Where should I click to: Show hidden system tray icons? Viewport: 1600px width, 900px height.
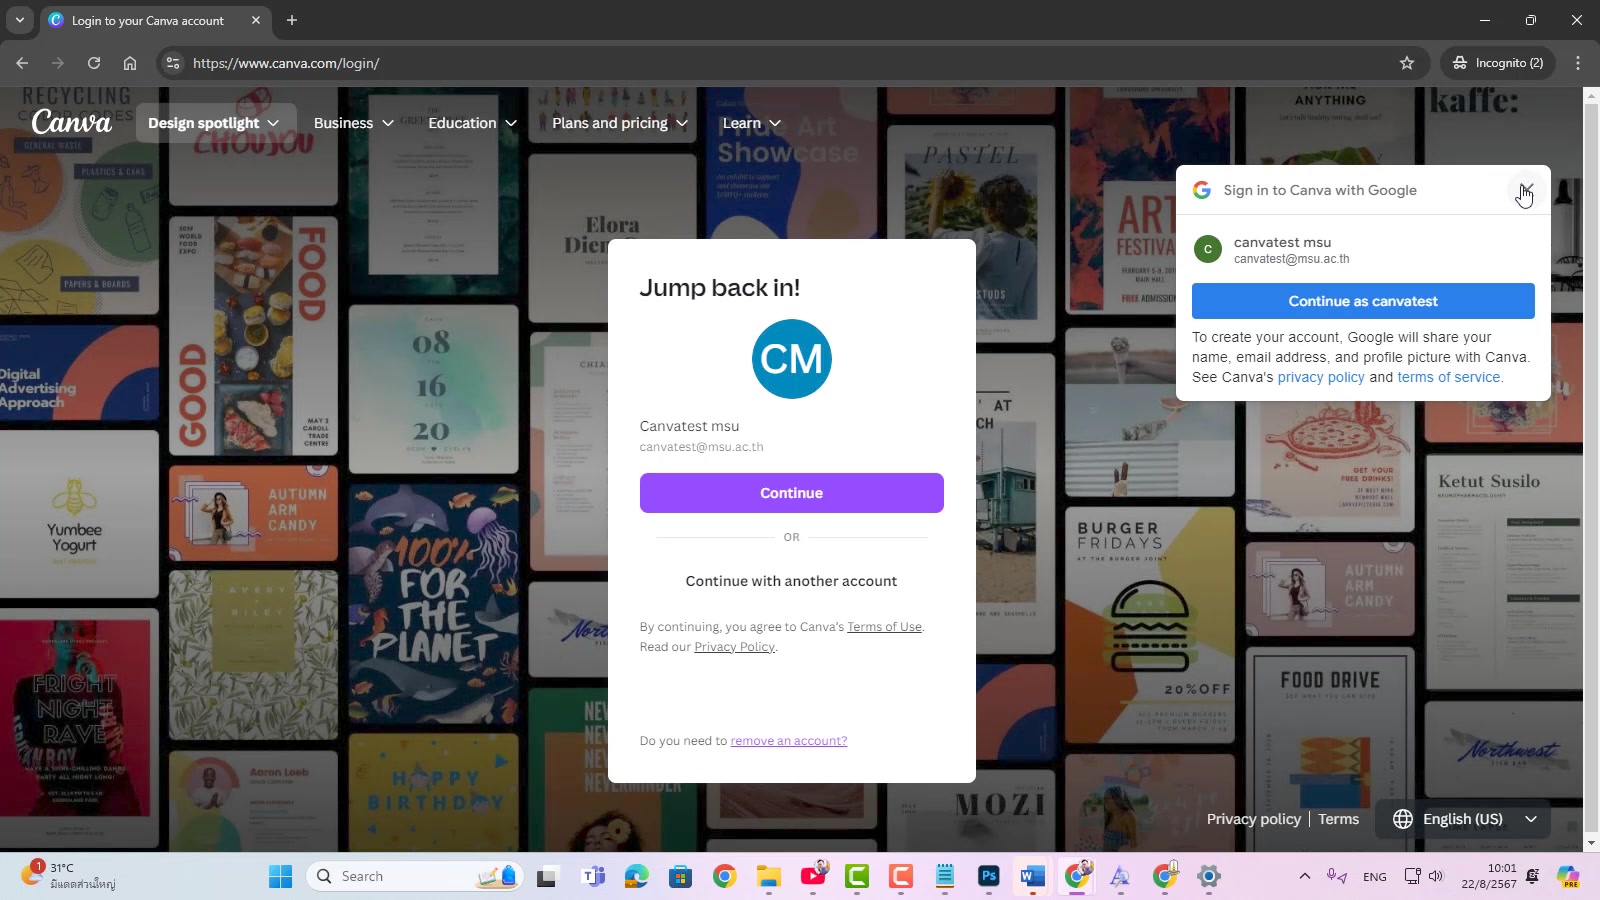pos(1304,877)
